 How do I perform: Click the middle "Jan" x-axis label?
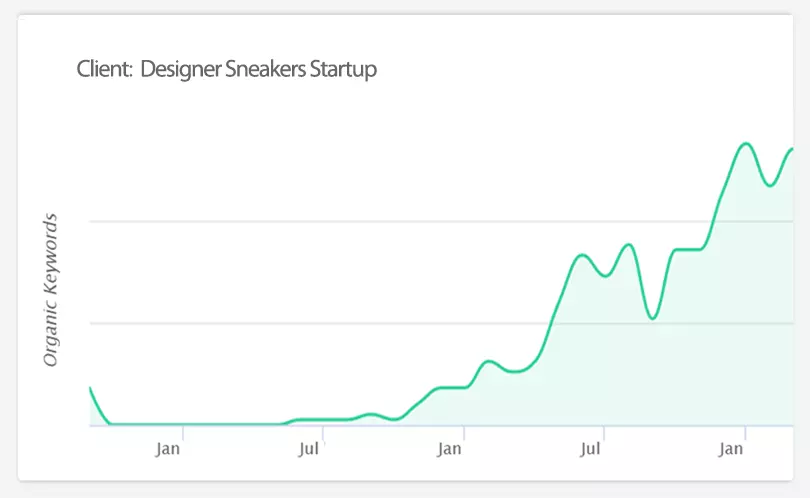[450, 449]
